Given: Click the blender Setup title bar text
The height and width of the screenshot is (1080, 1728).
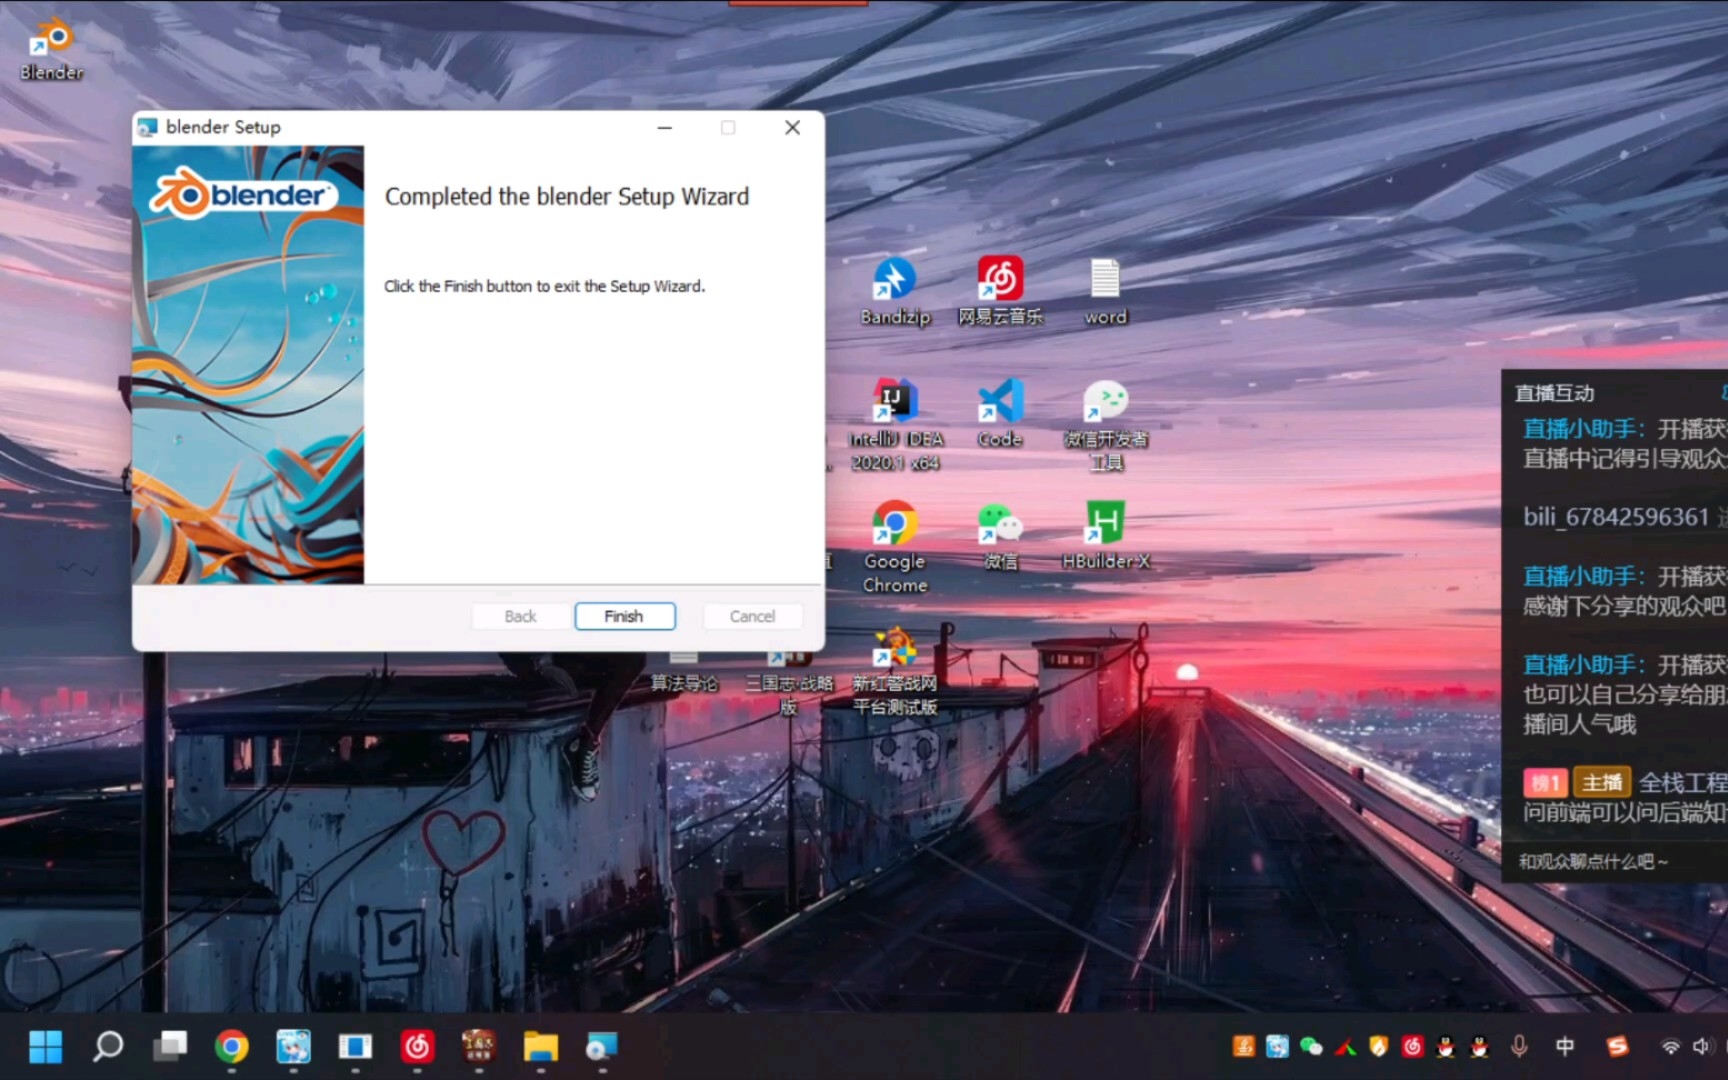Looking at the screenshot, I should click(x=223, y=127).
